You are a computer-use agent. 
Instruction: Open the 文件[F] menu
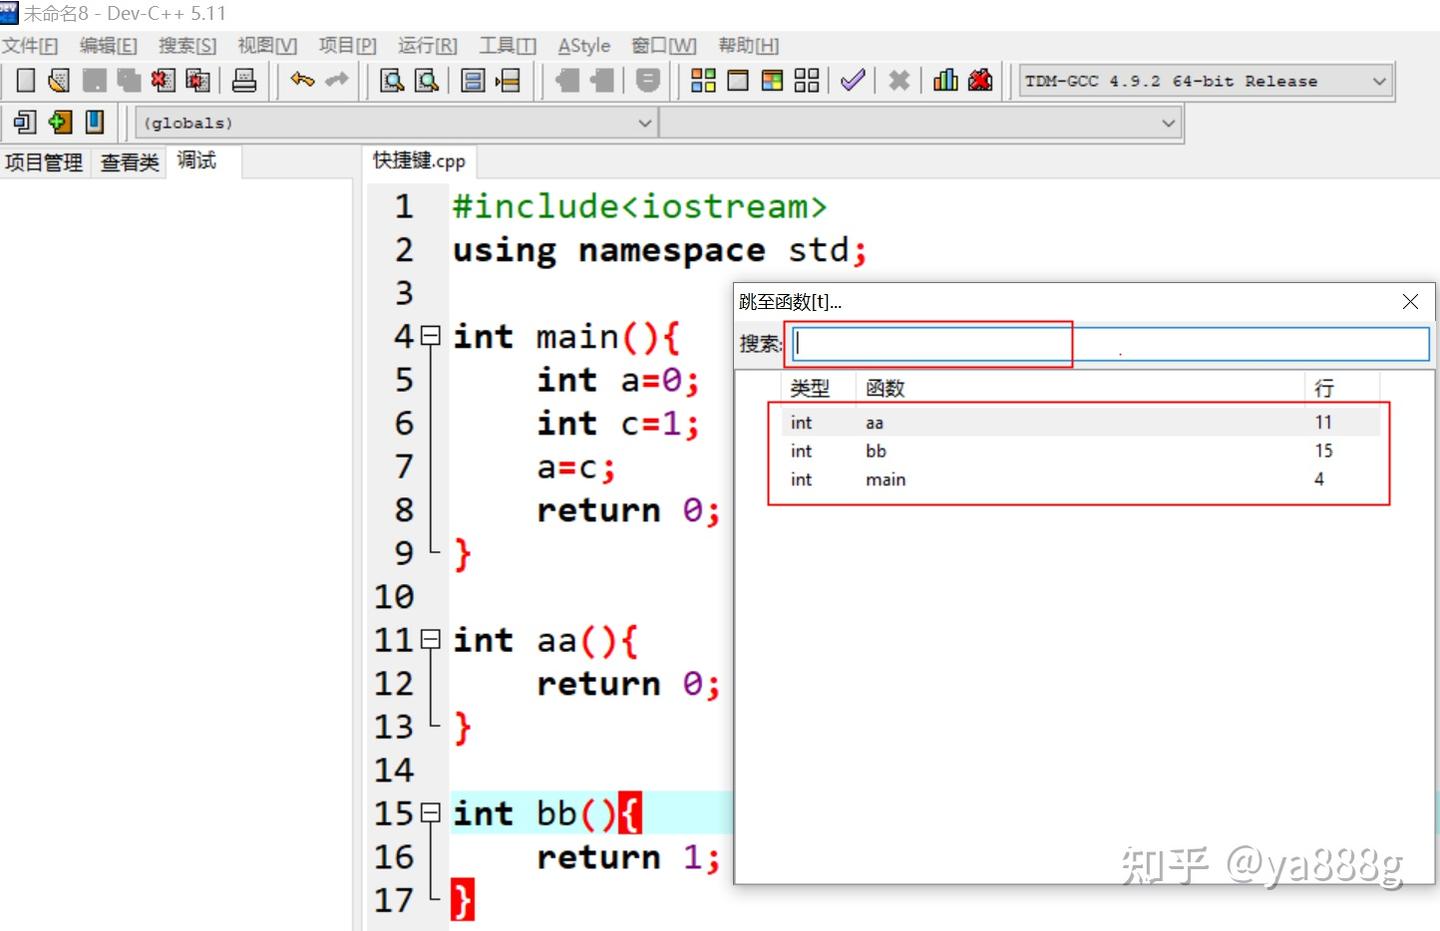pos(30,45)
